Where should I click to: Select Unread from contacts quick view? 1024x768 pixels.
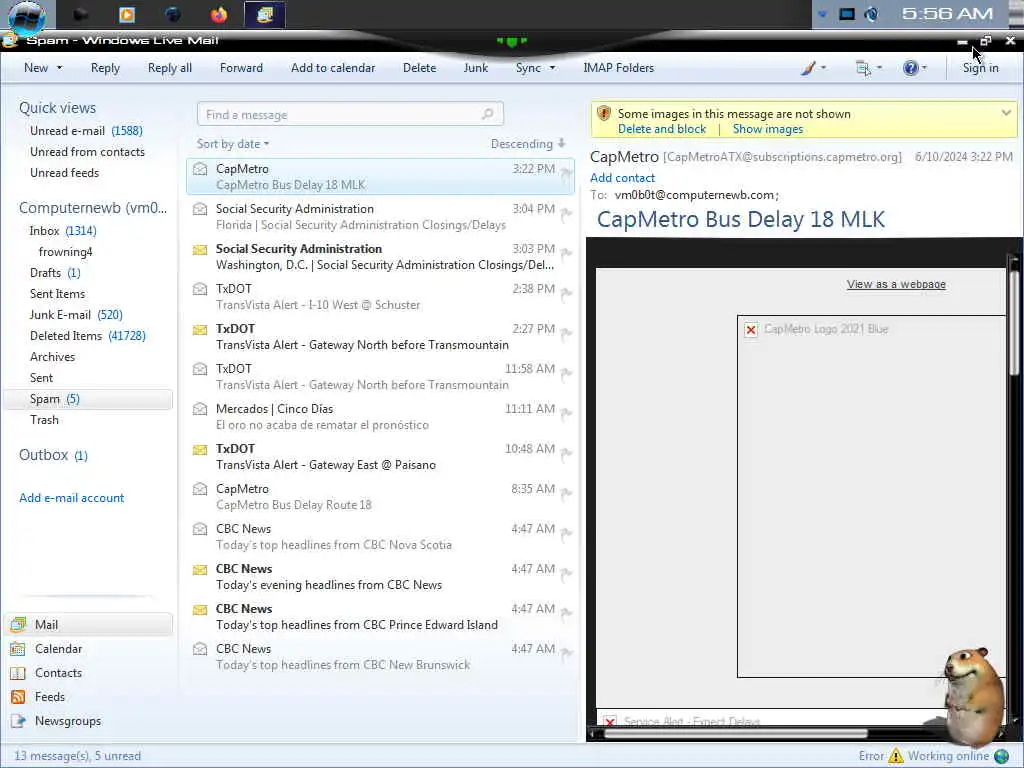pyautogui.click(x=87, y=152)
